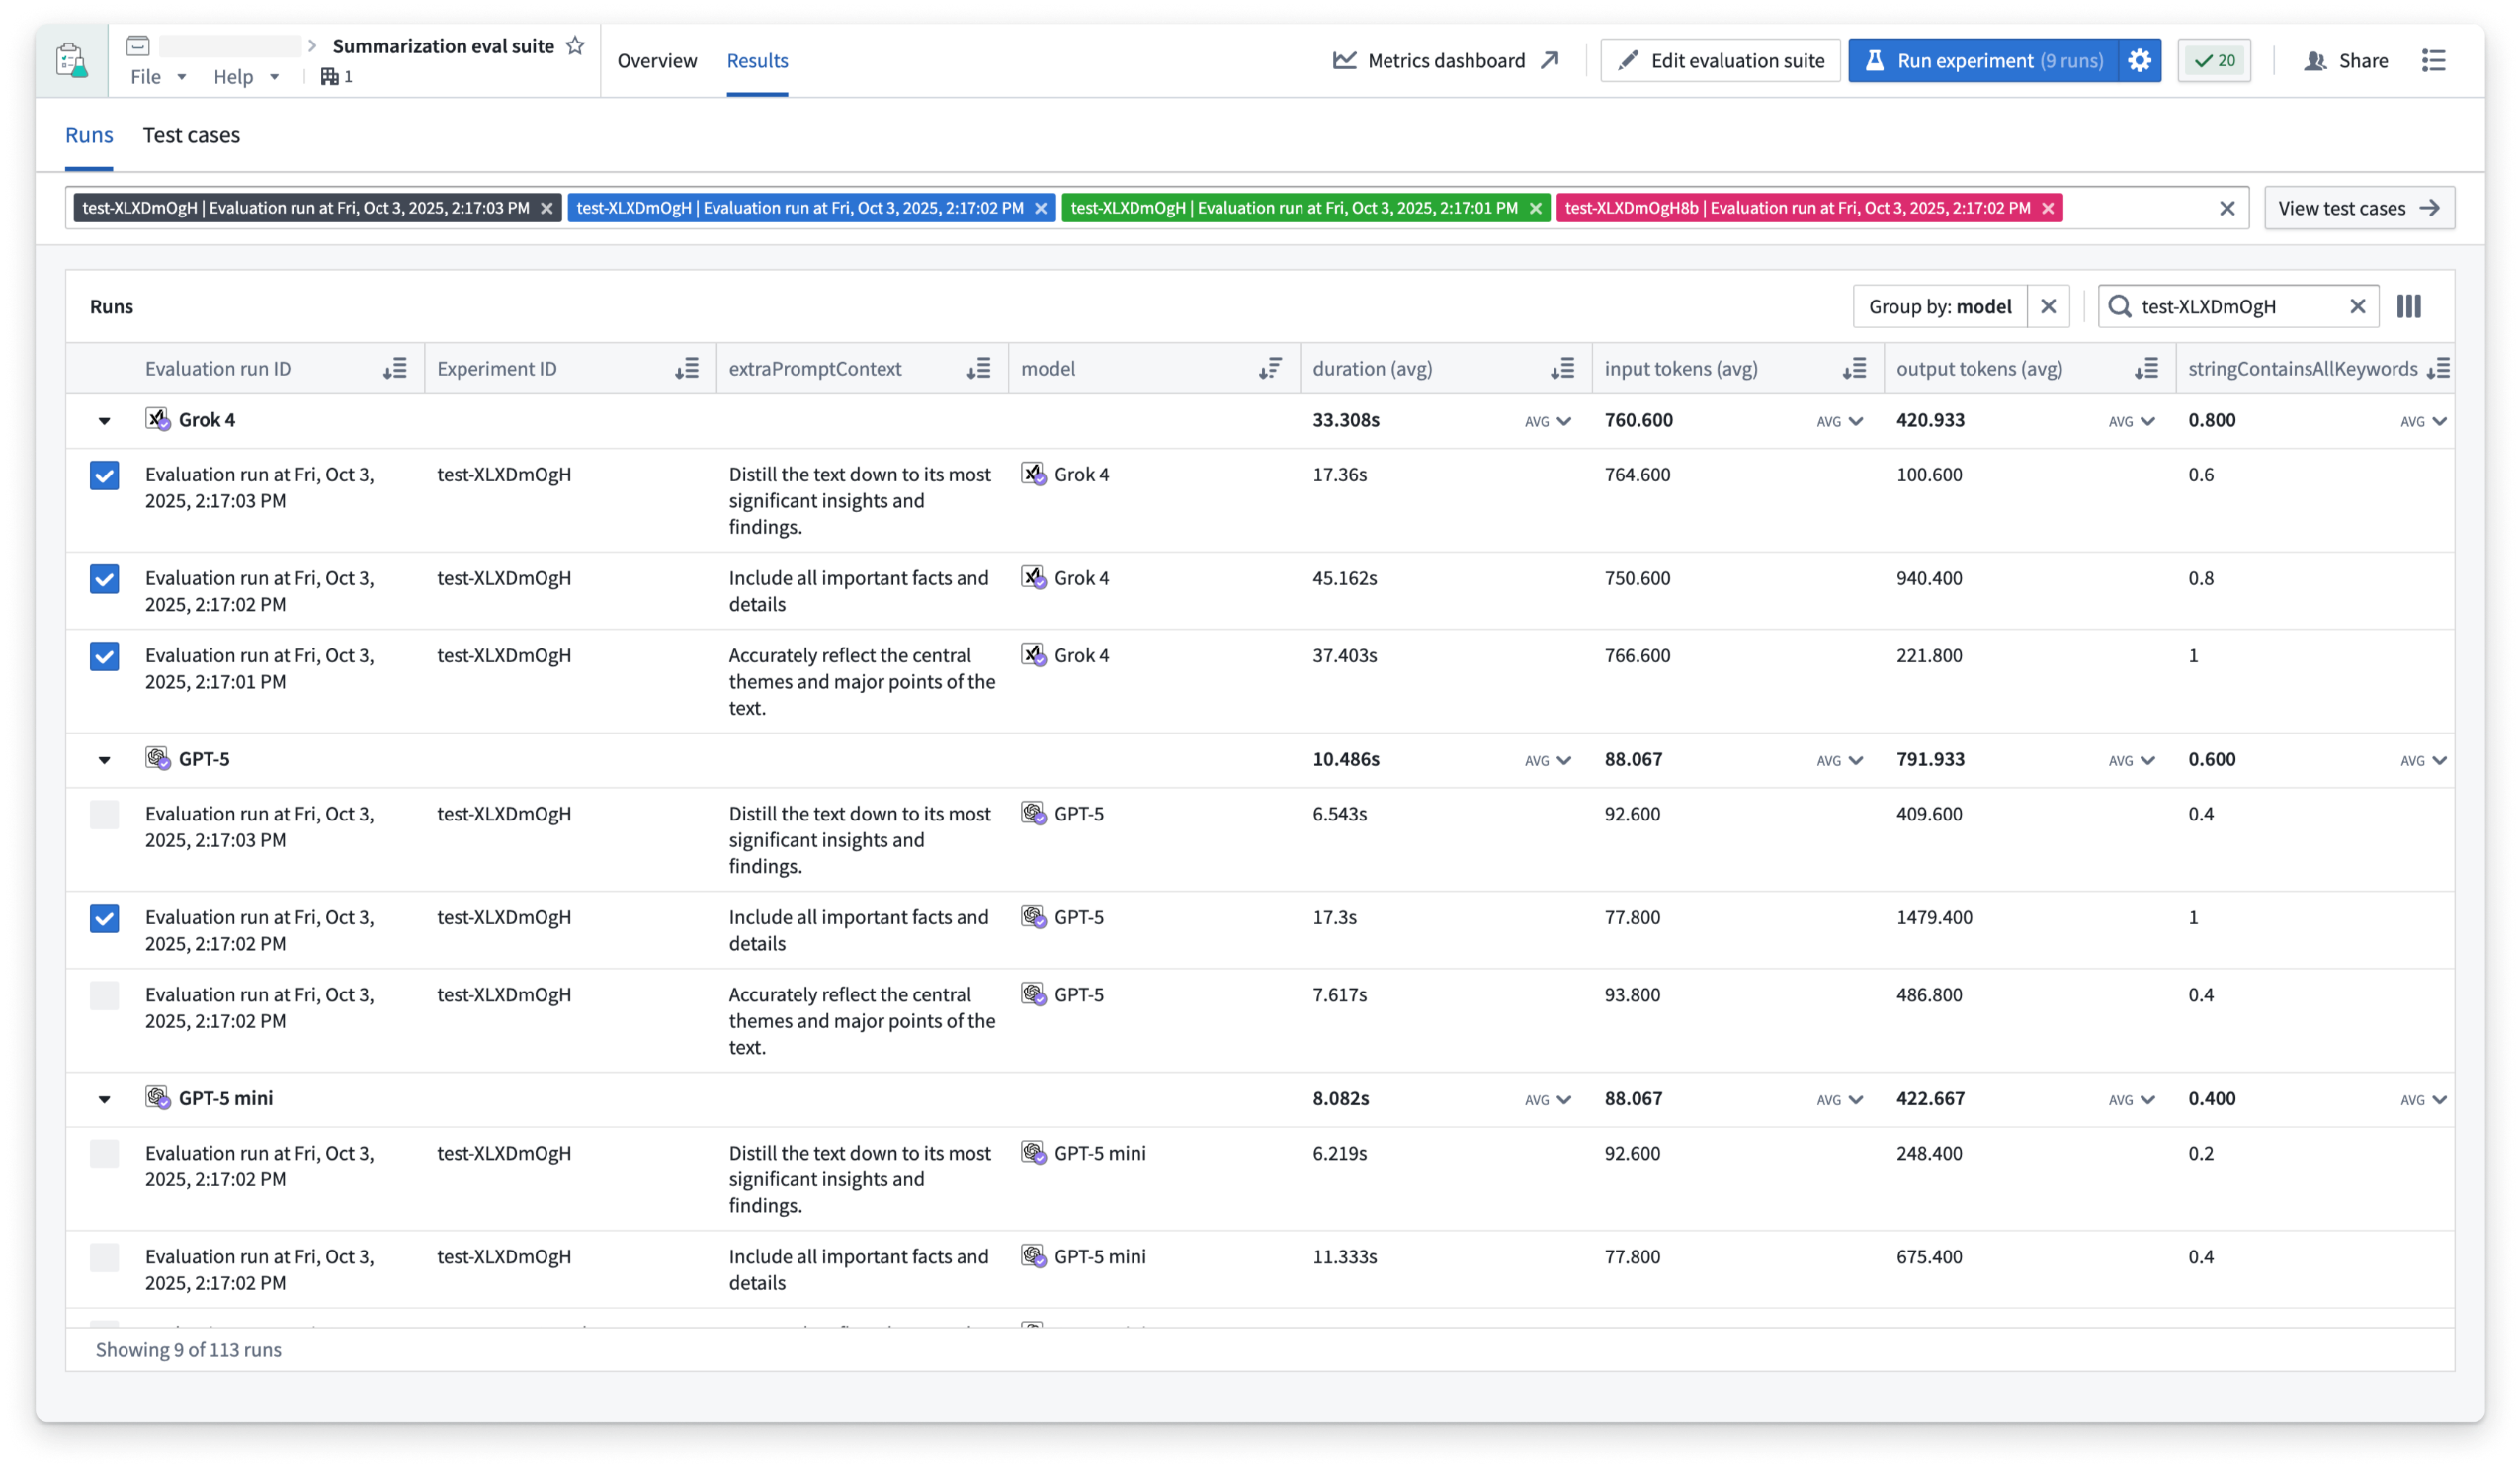Open the Overview tab

[x=656, y=61]
